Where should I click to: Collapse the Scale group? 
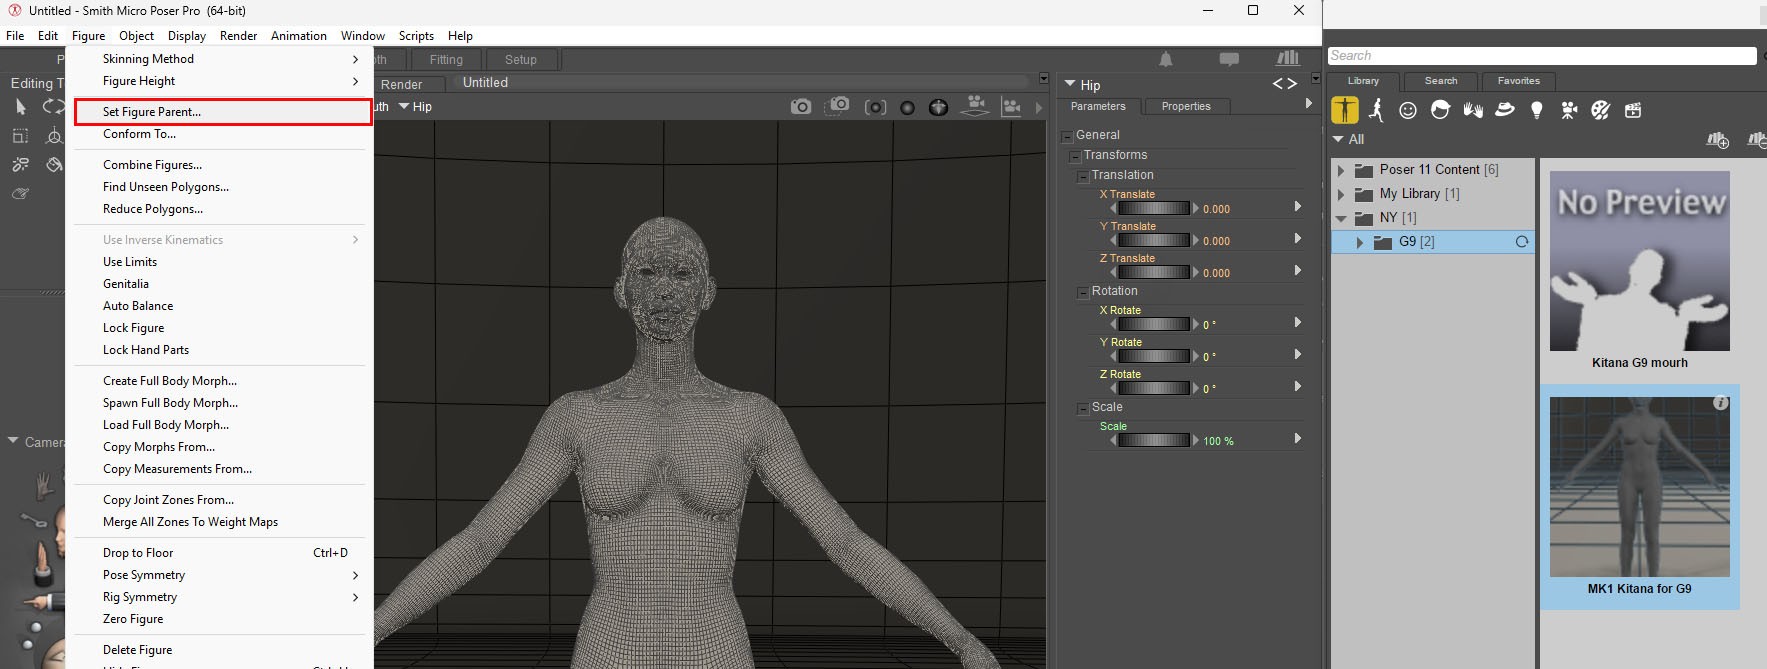(1083, 408)
